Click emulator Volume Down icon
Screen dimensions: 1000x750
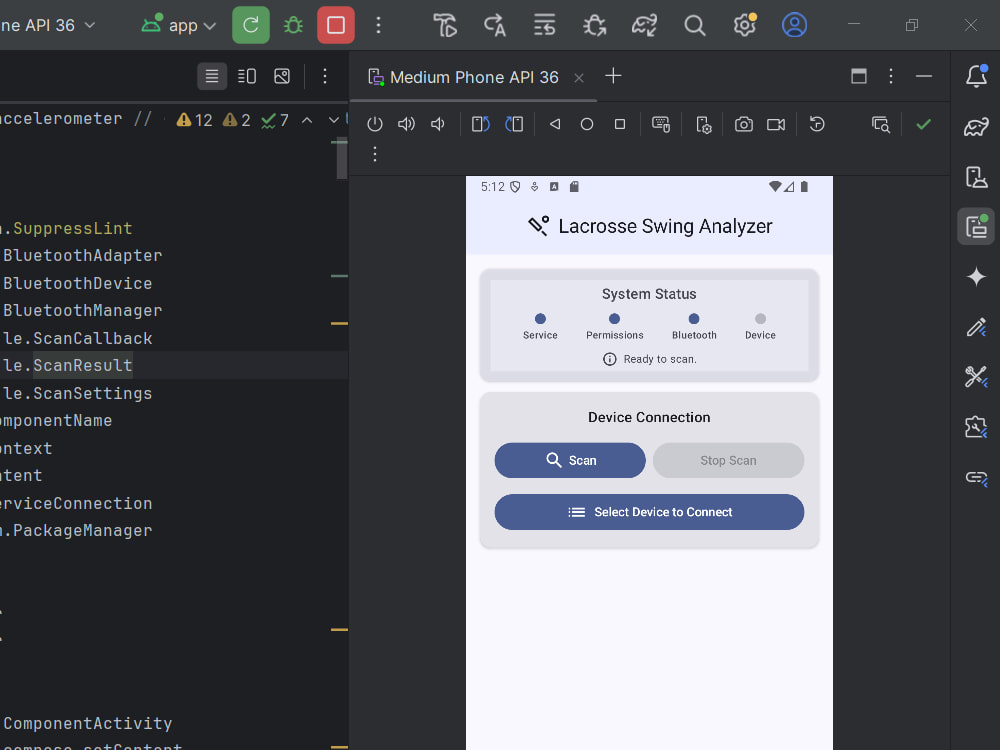point(438,124)
